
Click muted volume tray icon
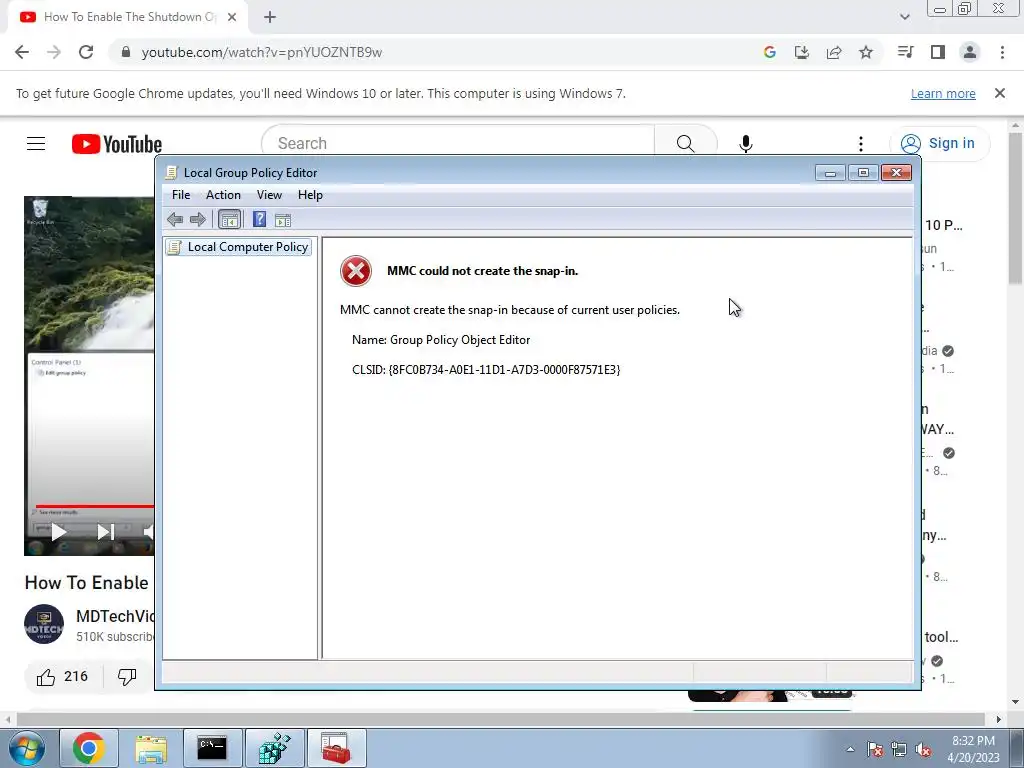923,749
